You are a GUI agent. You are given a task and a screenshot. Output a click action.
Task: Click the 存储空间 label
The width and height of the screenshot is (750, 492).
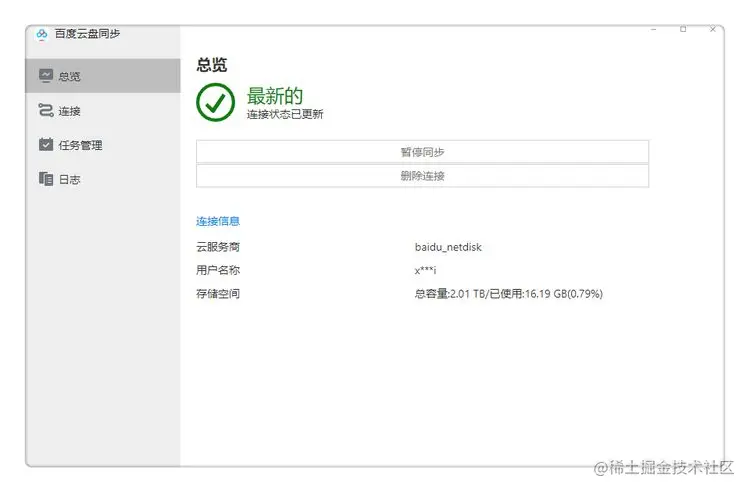coord(218,294)
